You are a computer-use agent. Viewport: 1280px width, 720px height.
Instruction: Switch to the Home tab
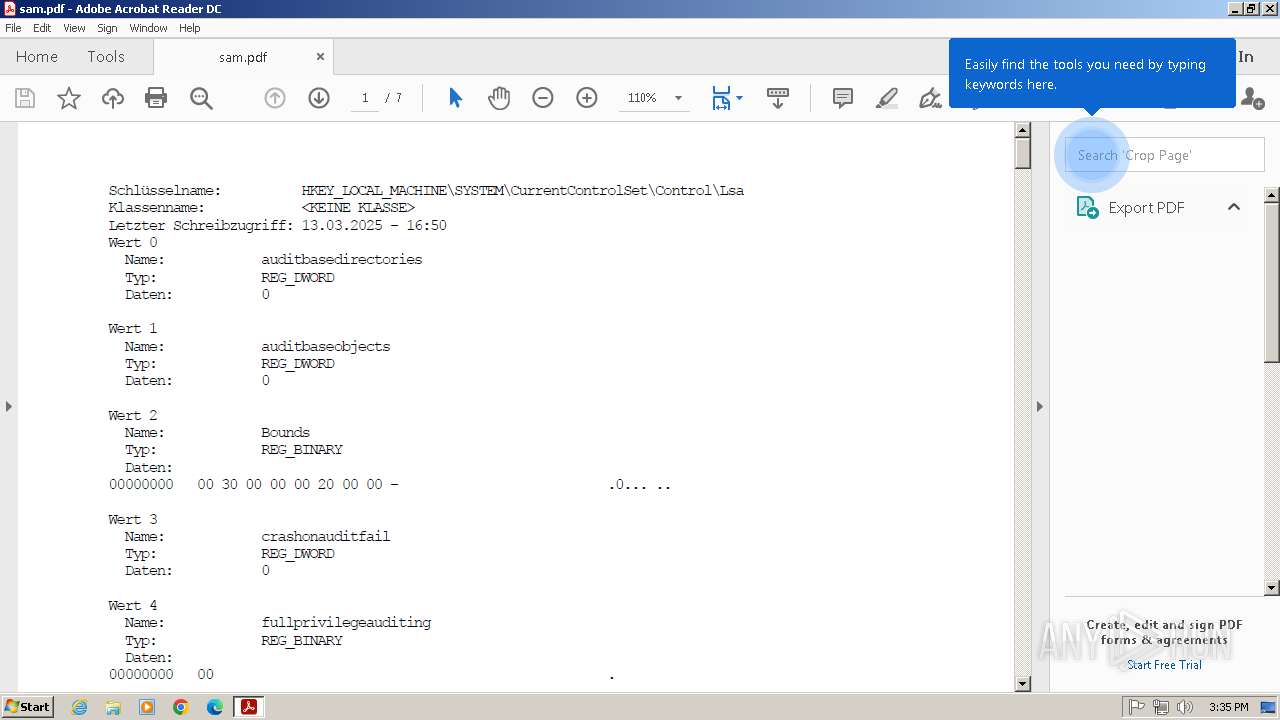(37, 57)
